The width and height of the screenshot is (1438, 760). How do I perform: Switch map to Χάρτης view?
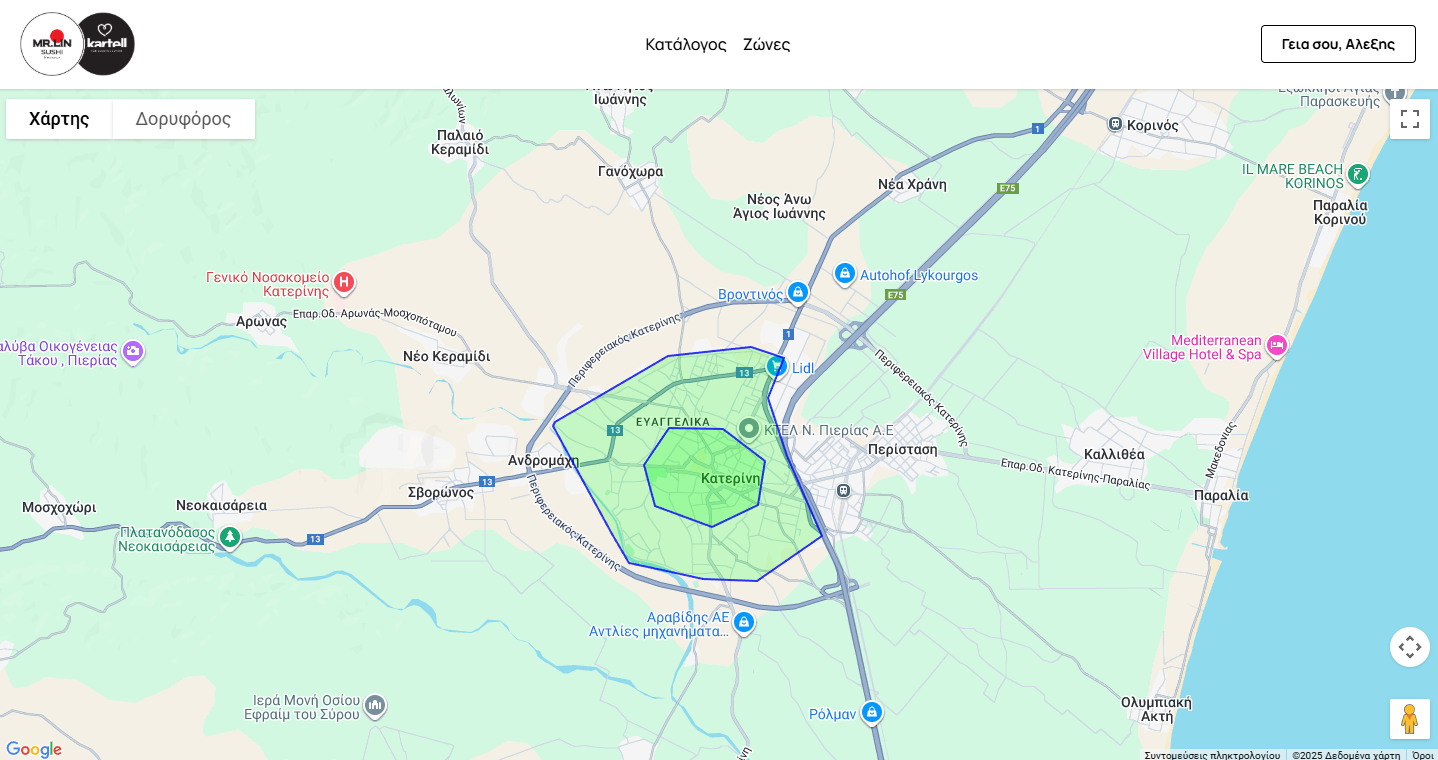tap(59, 119)
